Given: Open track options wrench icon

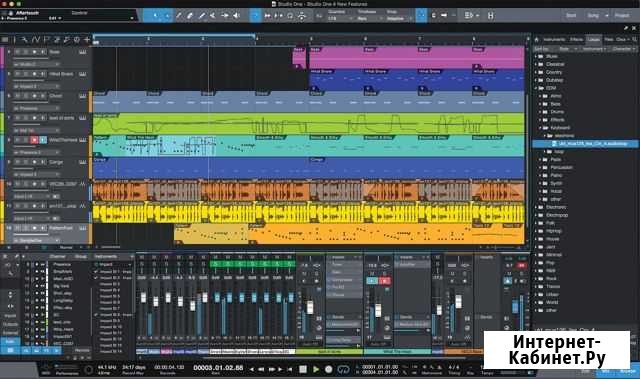Looking at the screenshot, I should (24, 40).
